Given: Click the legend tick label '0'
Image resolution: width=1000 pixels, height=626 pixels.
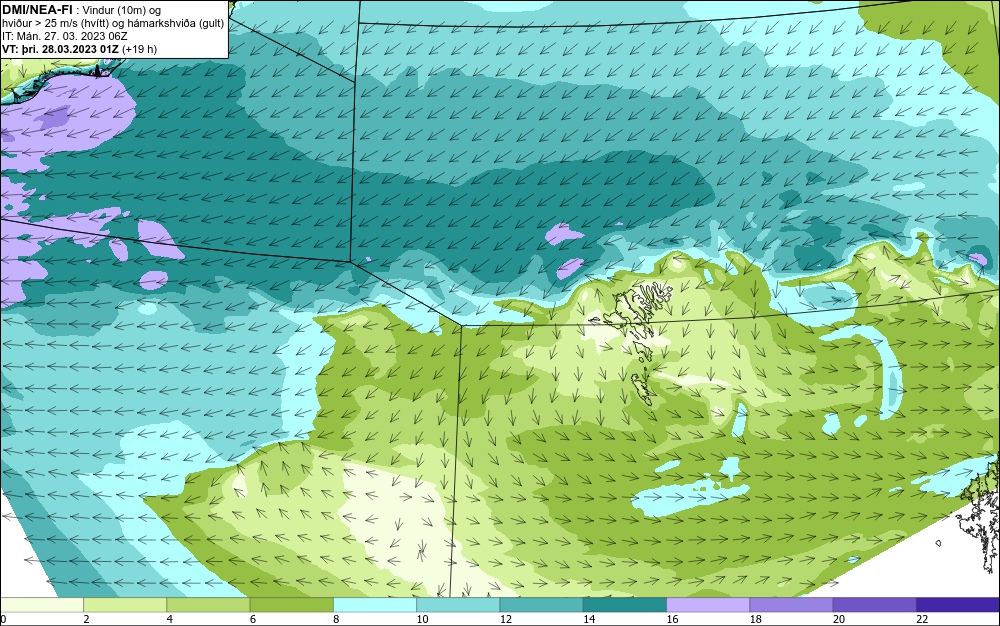Looking at the screenshot, I should coord(3,619).
